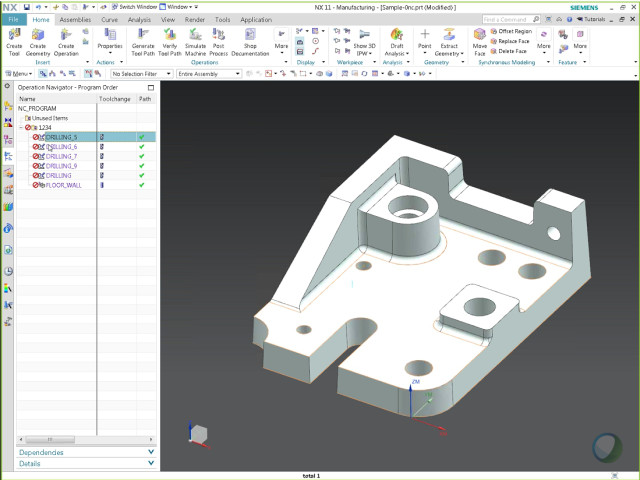
Task: Open the File tab
Action: pyautogui.click(x=13, y=20)
